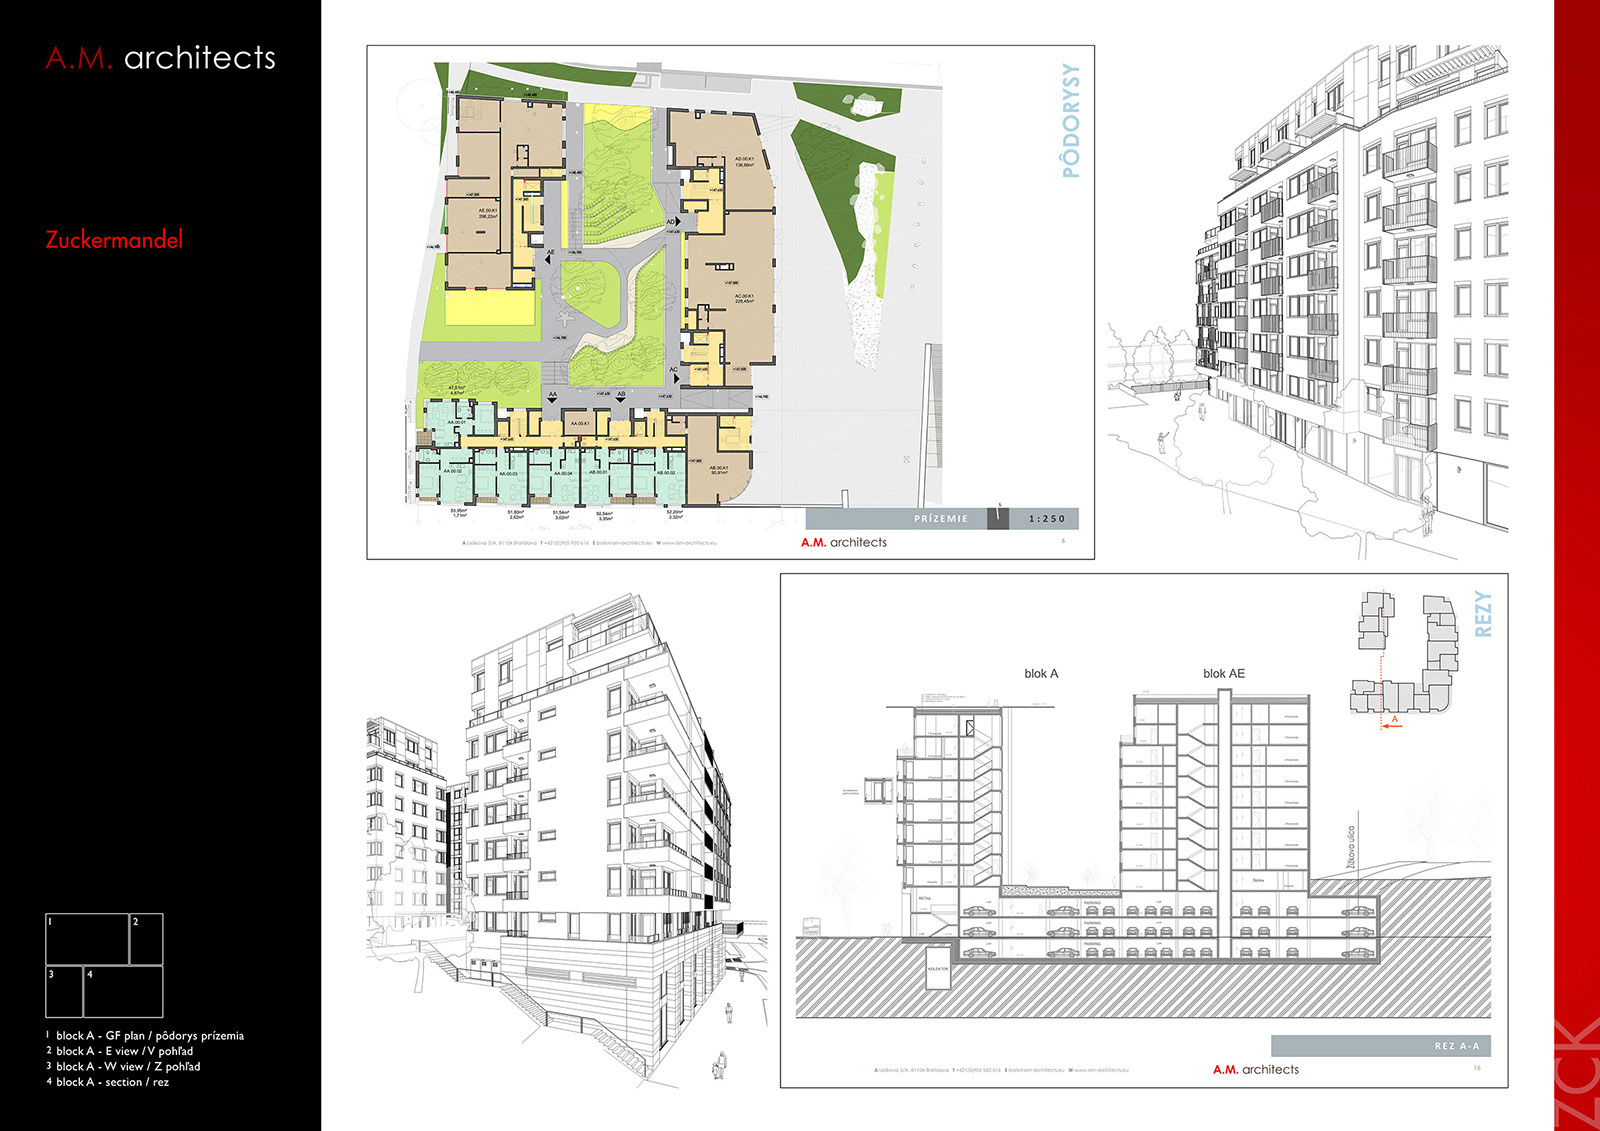1600x1131 pixels.
Task: Click apartment label AA.00.04
Action: click(562, 474)
